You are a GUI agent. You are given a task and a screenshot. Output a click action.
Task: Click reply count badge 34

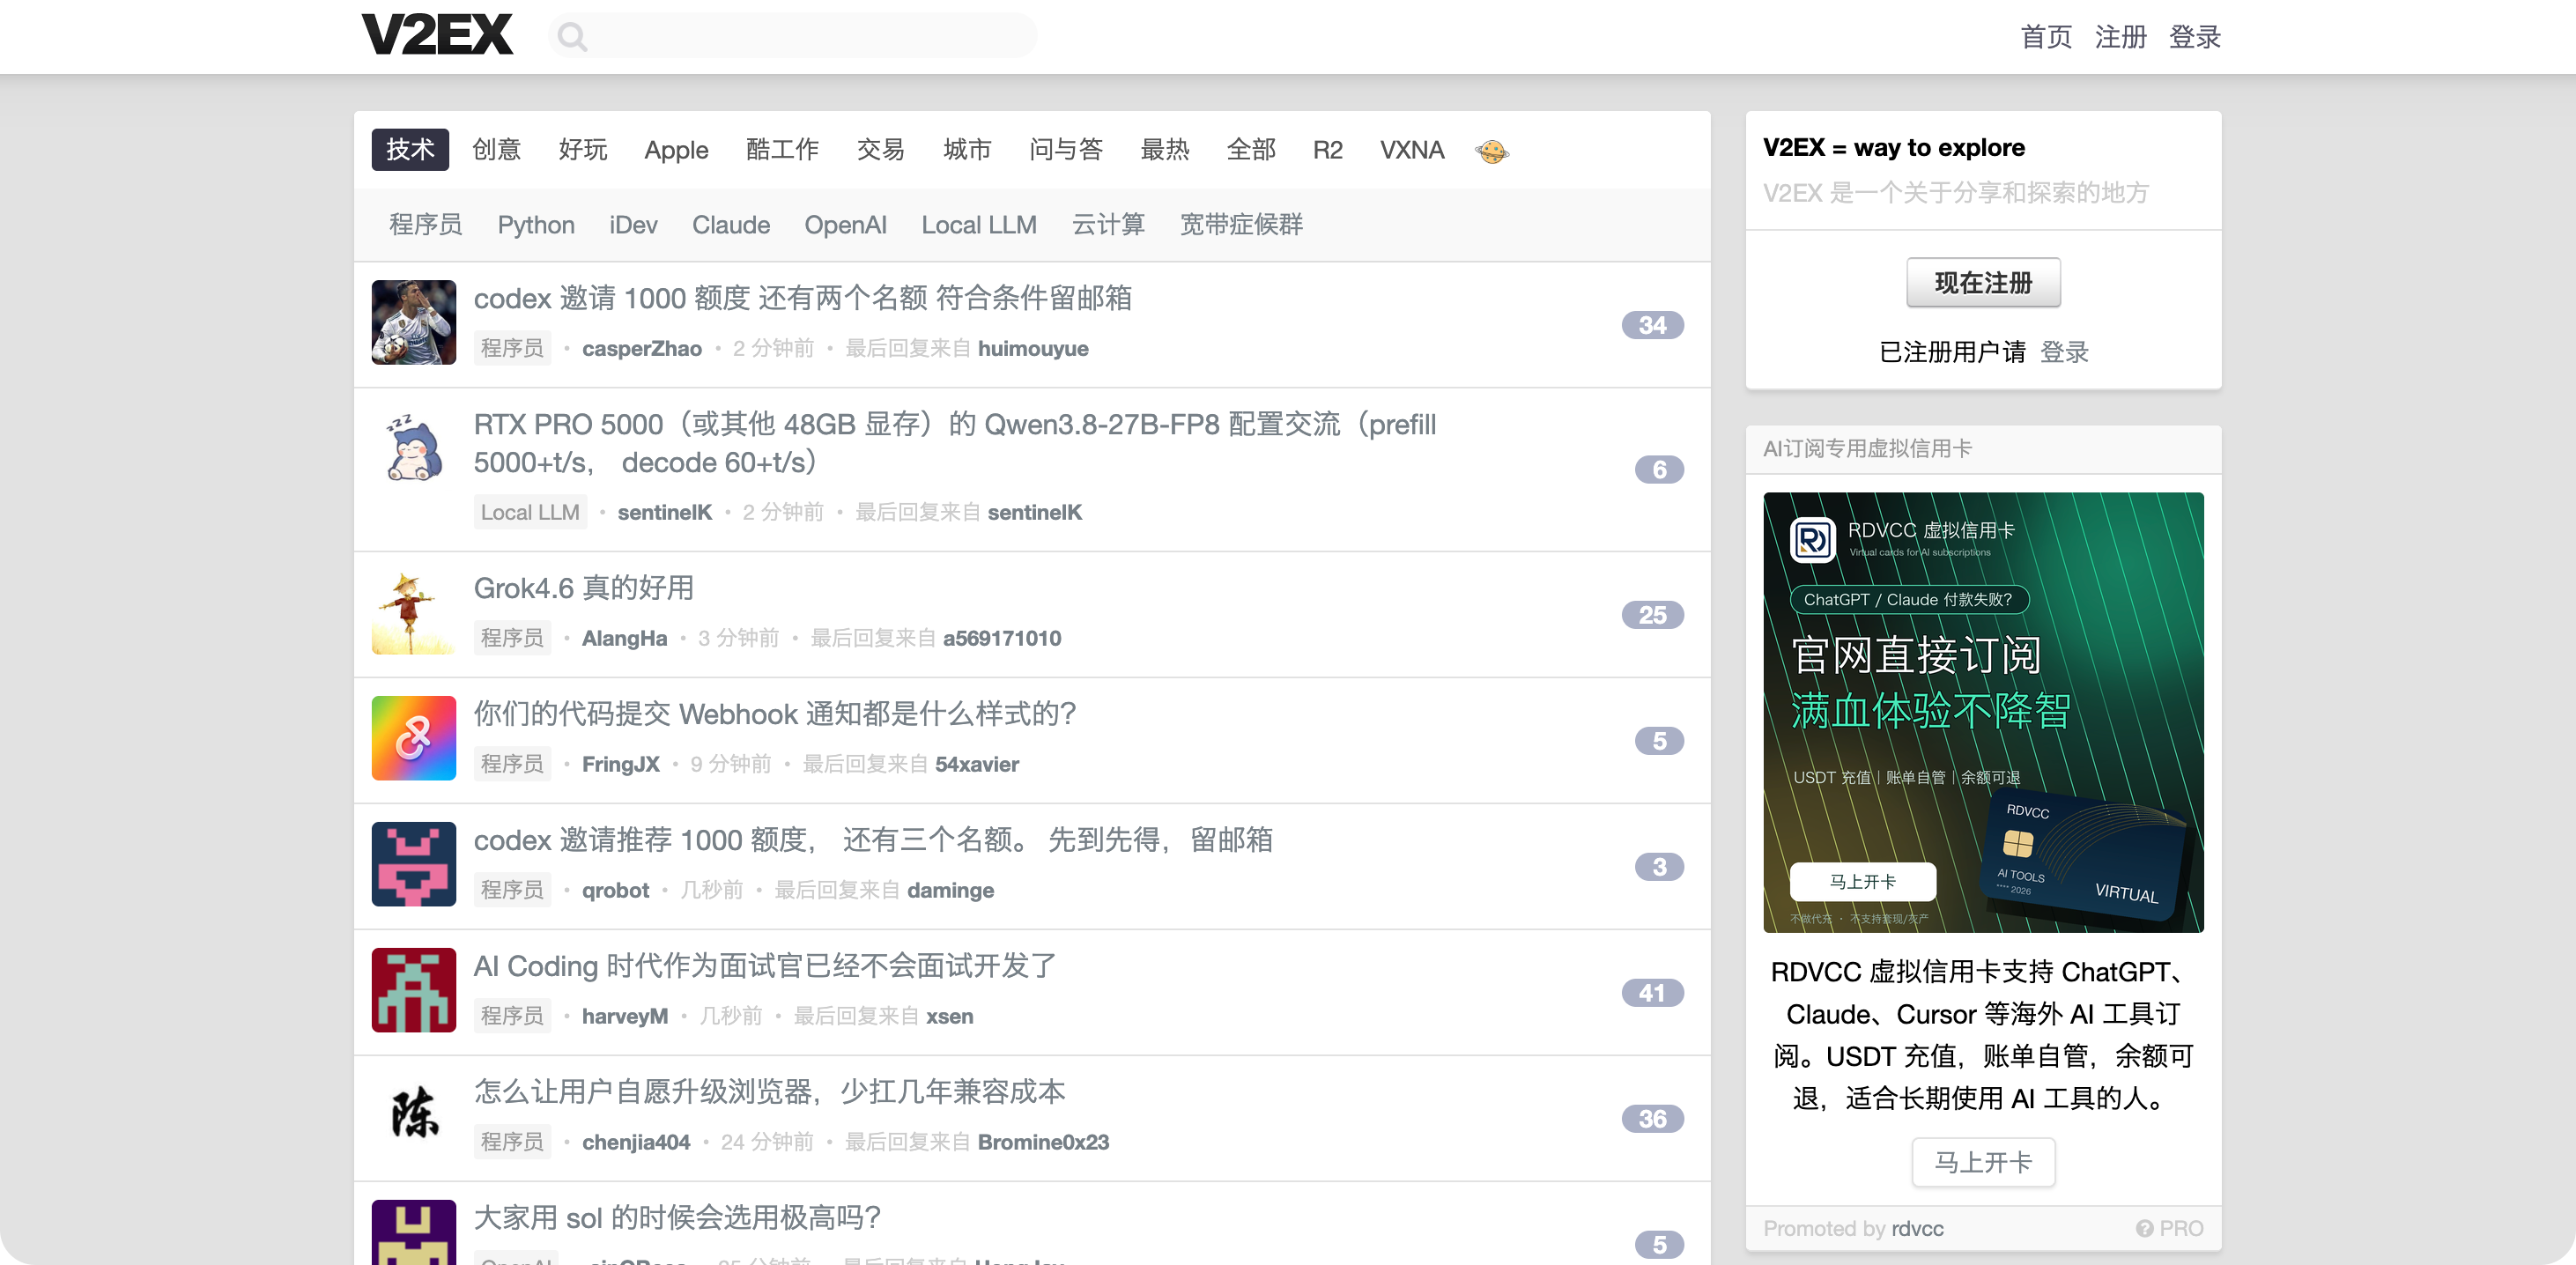click(x=1652, y=325)
